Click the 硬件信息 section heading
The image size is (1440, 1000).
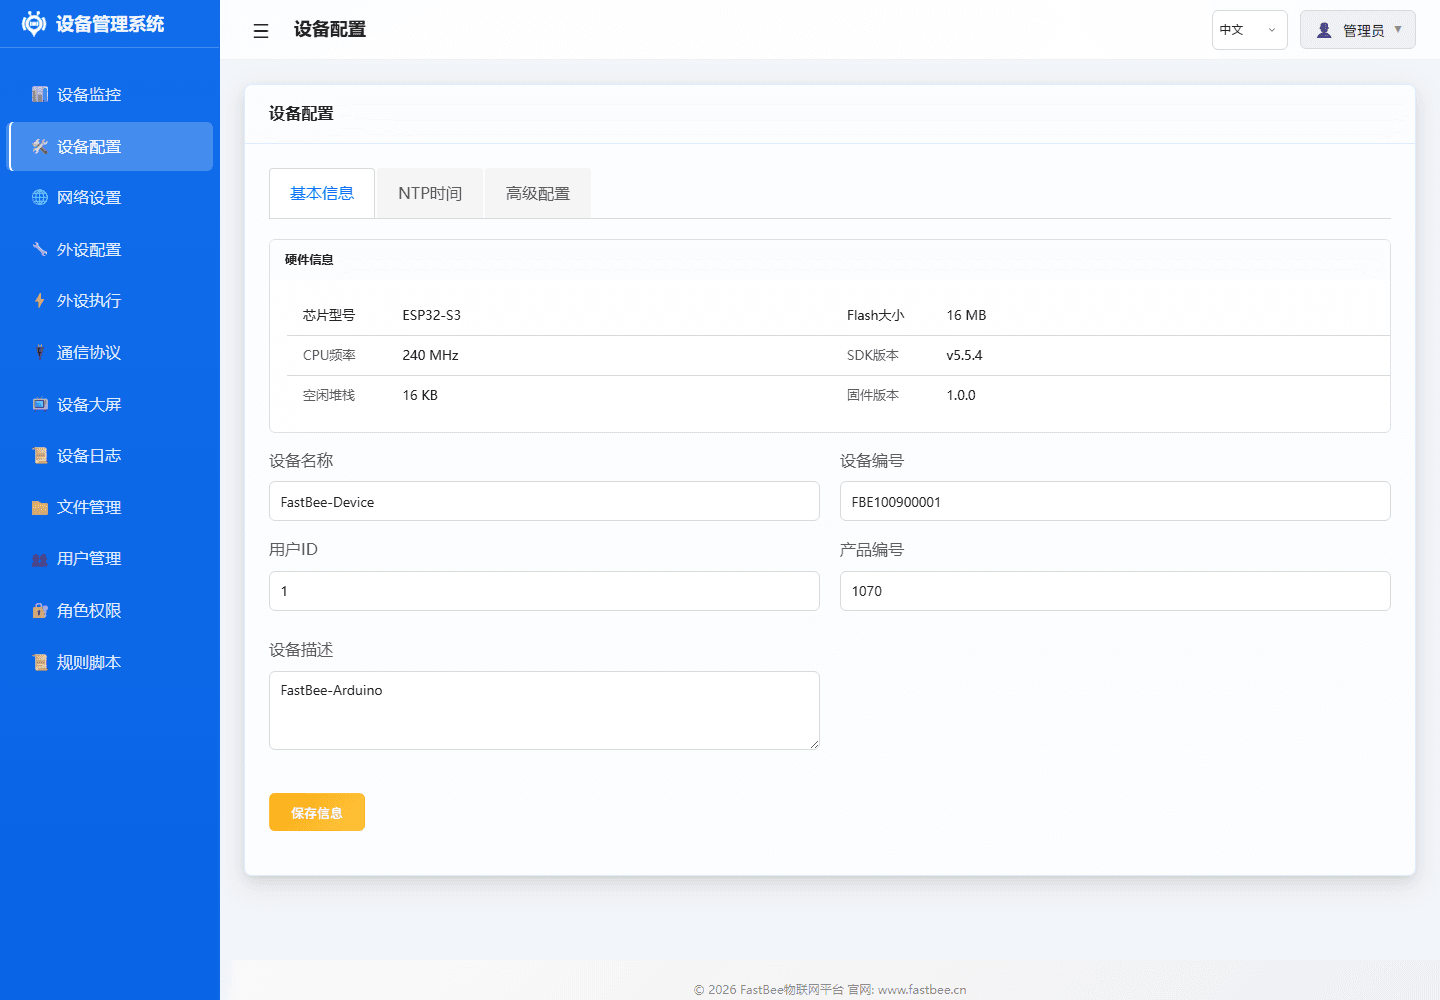[309, 260]
